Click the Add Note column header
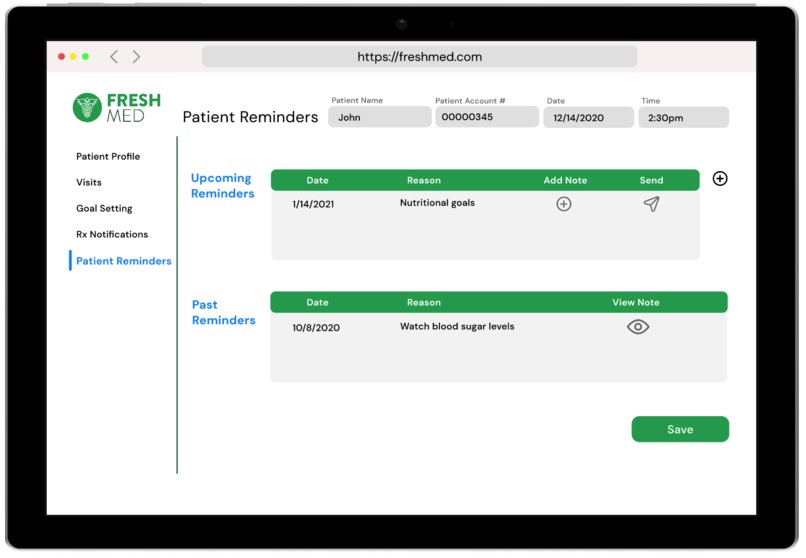Viewport: 806px width, 558px height. pos(565,180)
